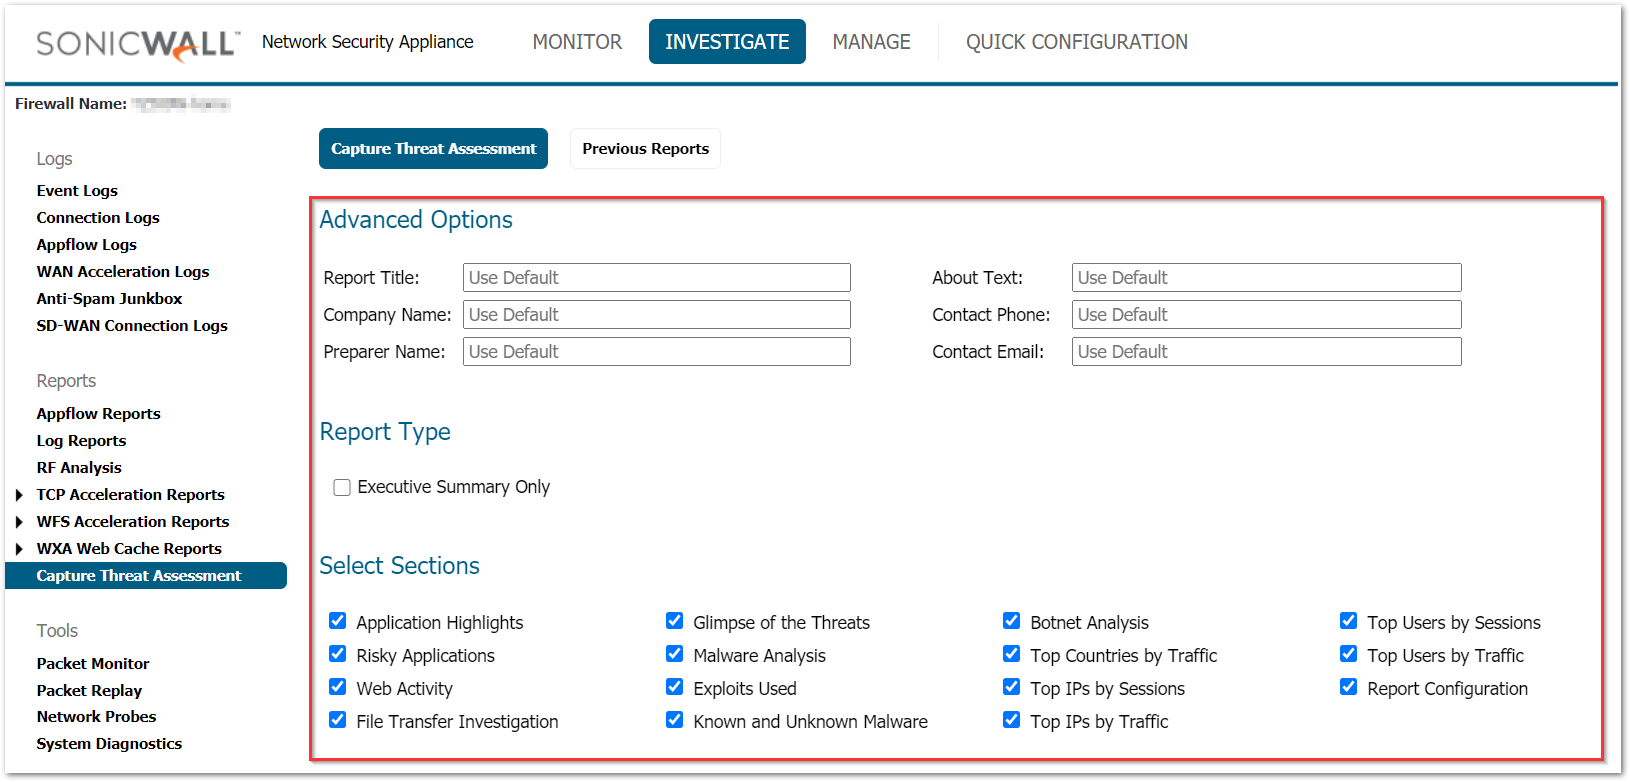Uncheck Top IPs by Traffic
This screenshot has height=782, width=1630.
point(1012,720)
